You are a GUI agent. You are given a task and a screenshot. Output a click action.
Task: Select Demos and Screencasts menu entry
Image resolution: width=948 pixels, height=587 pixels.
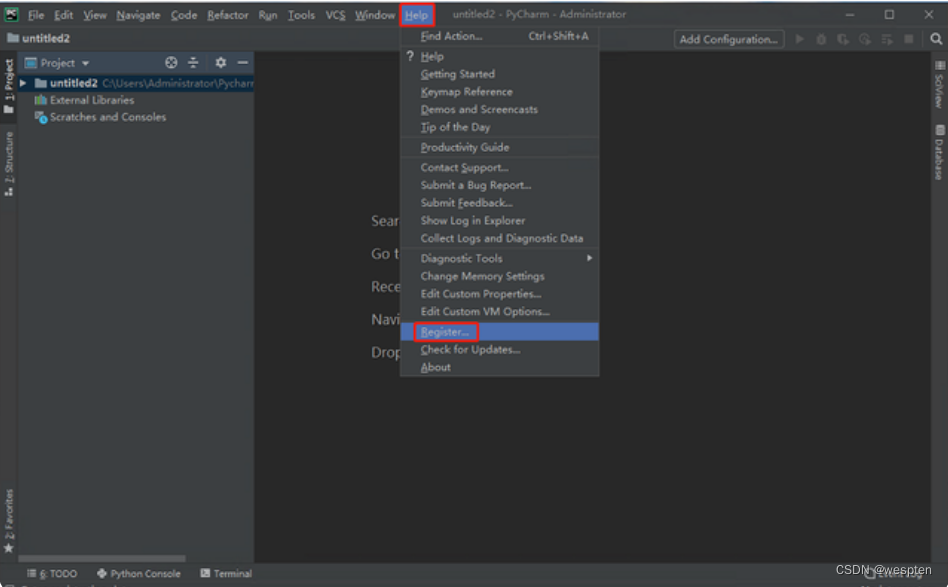[499, 109]
